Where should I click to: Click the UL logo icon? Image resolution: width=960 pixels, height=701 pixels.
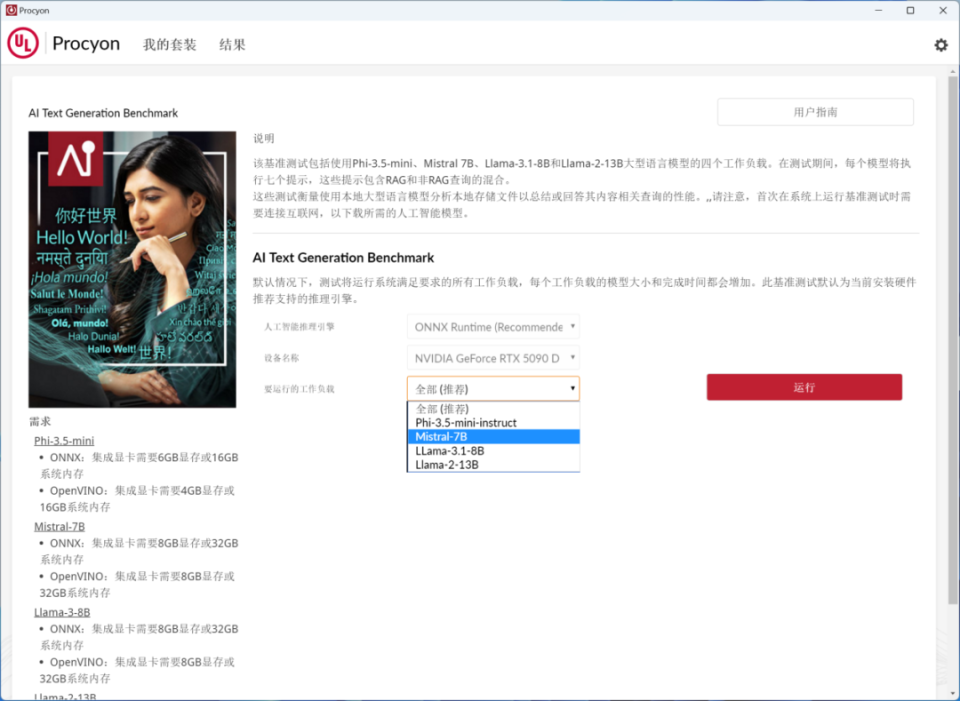23,43
